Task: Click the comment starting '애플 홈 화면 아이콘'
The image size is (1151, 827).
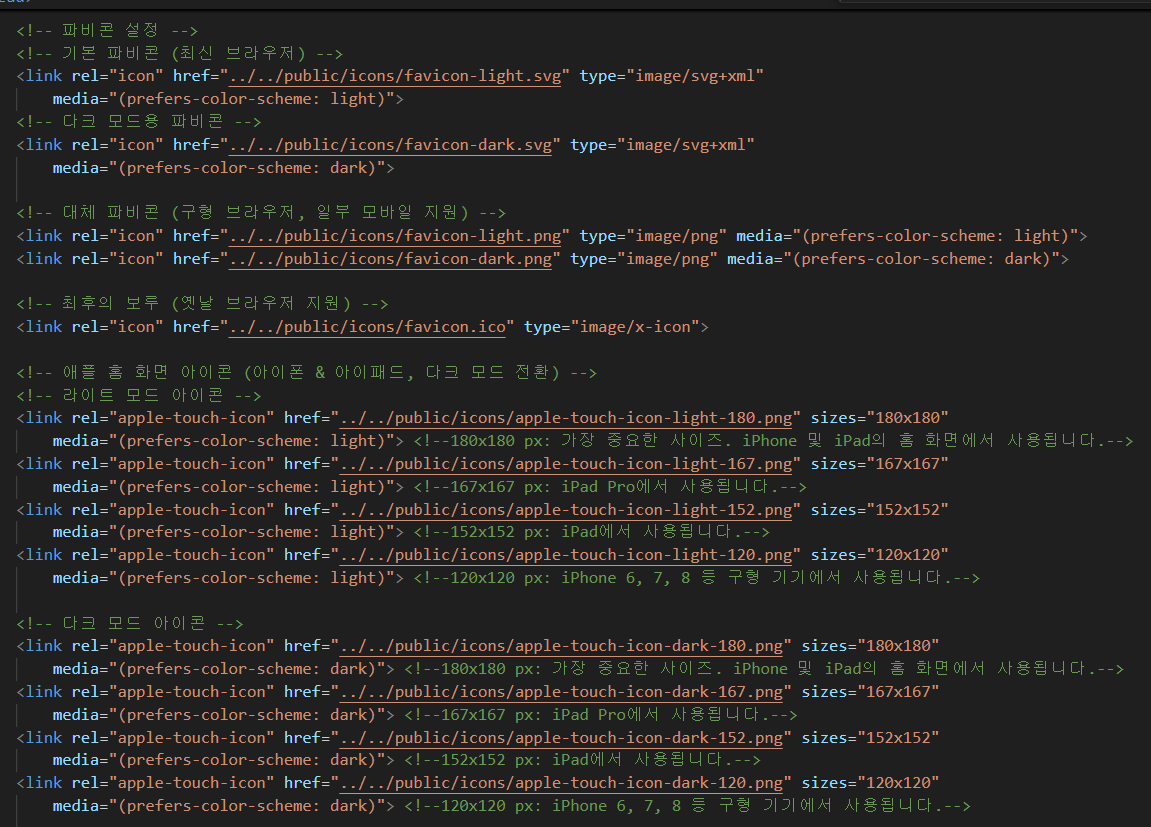Action: click(x=307, y=373)
